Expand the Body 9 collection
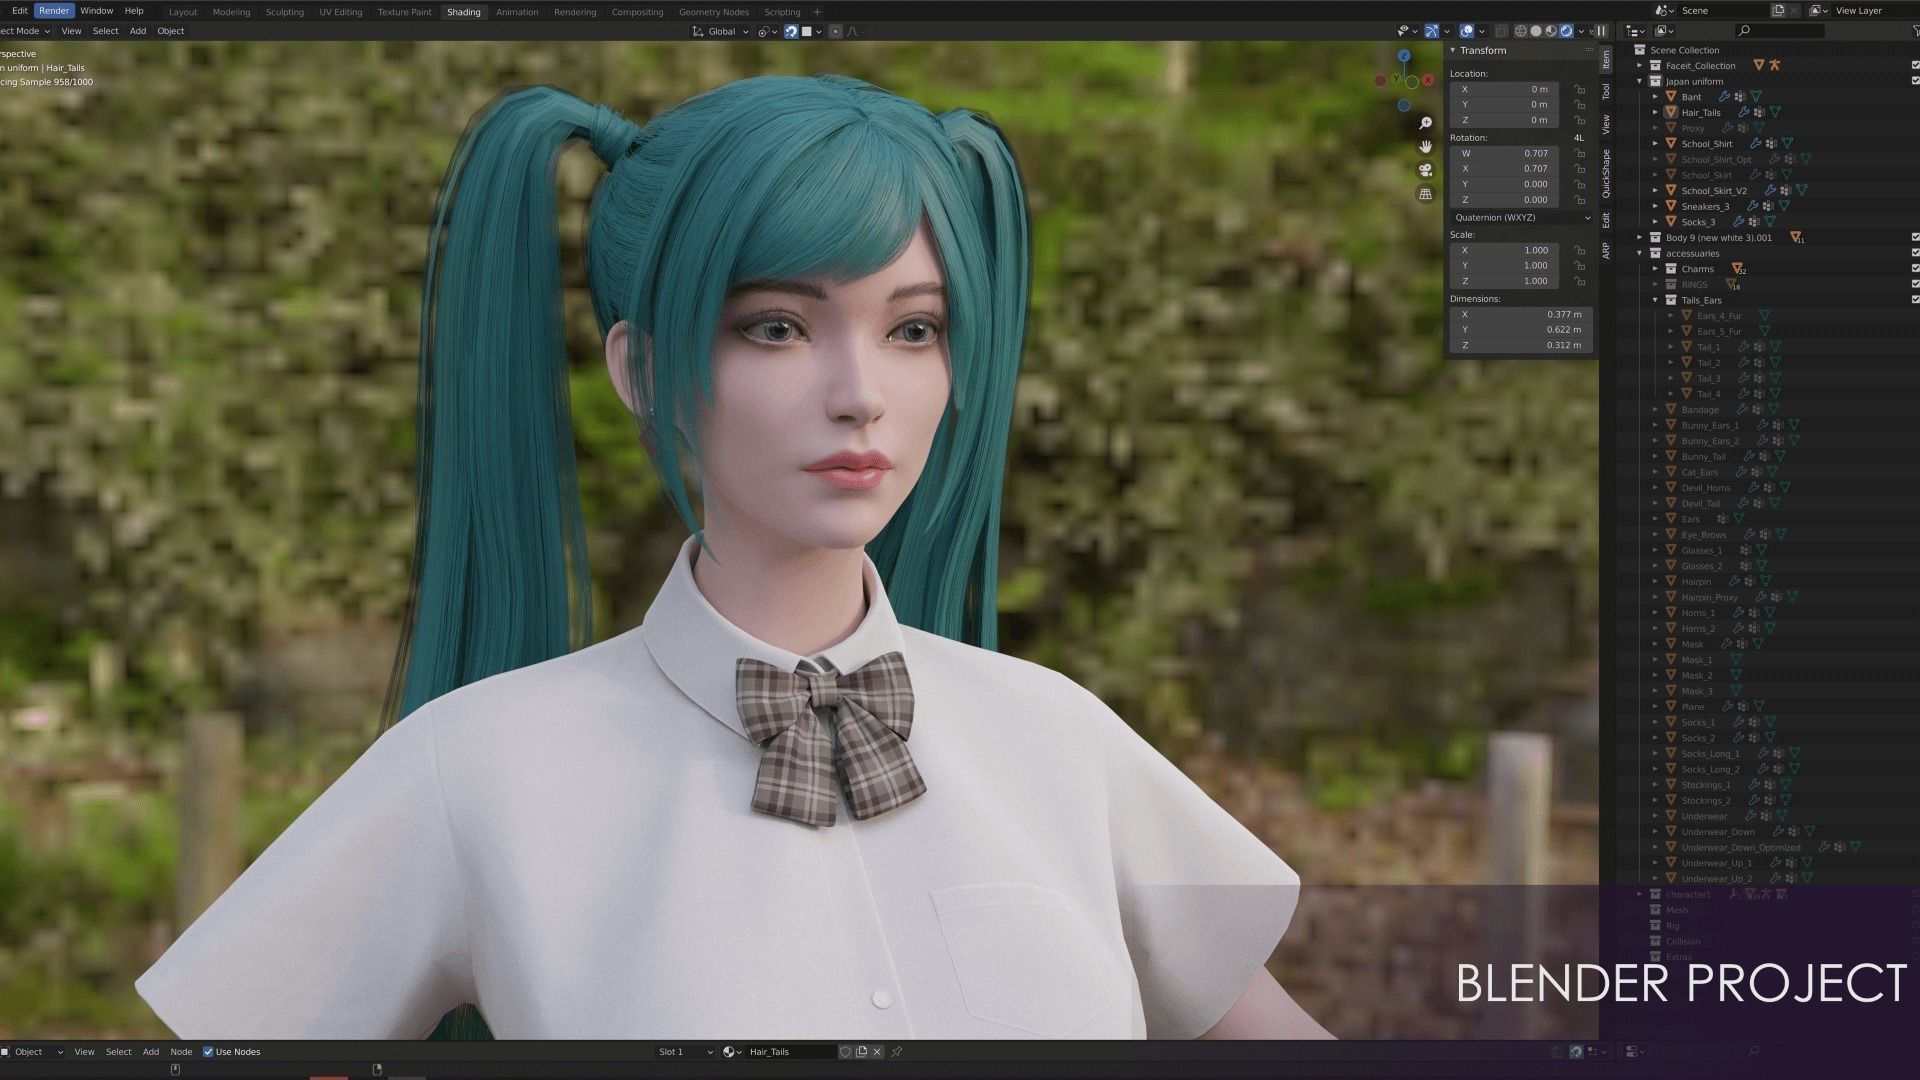This screenshot has width=1920, height=1080. point(1640,238)
